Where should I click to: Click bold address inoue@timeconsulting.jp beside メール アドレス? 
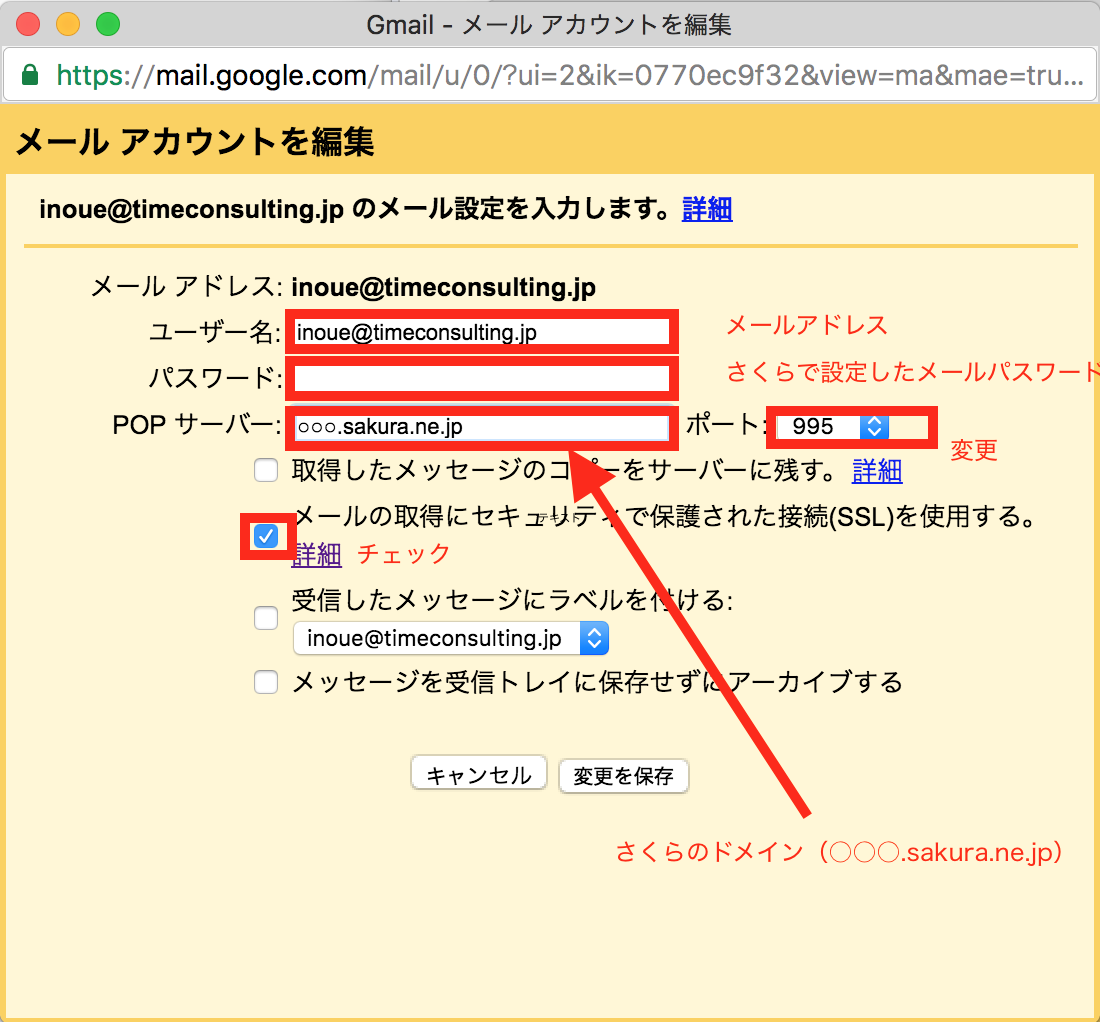click(x=443, y=288)
